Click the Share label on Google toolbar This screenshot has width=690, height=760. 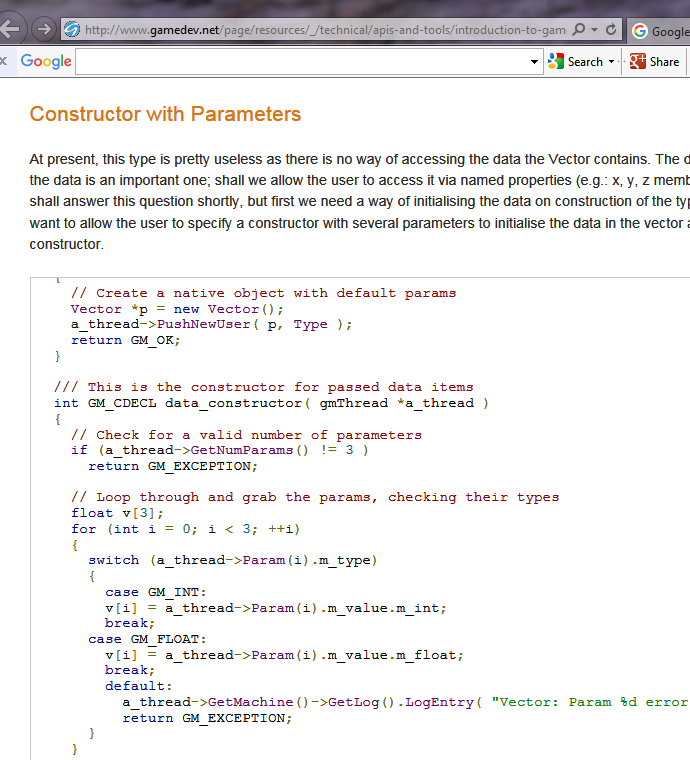[664, 62]
